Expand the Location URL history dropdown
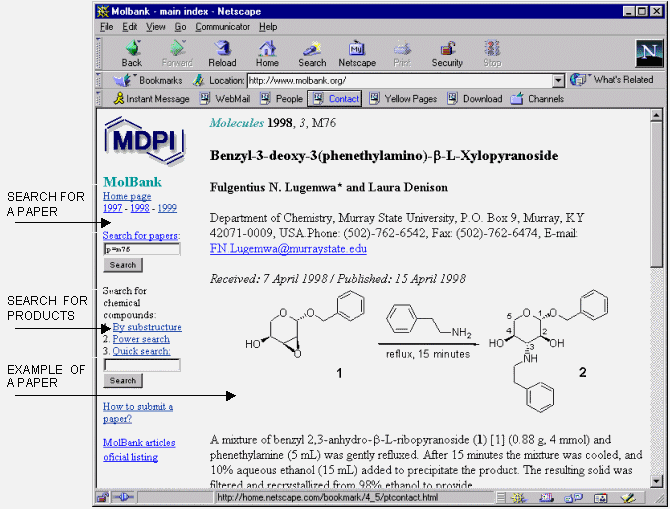The image size is (670, 509). 558,80
